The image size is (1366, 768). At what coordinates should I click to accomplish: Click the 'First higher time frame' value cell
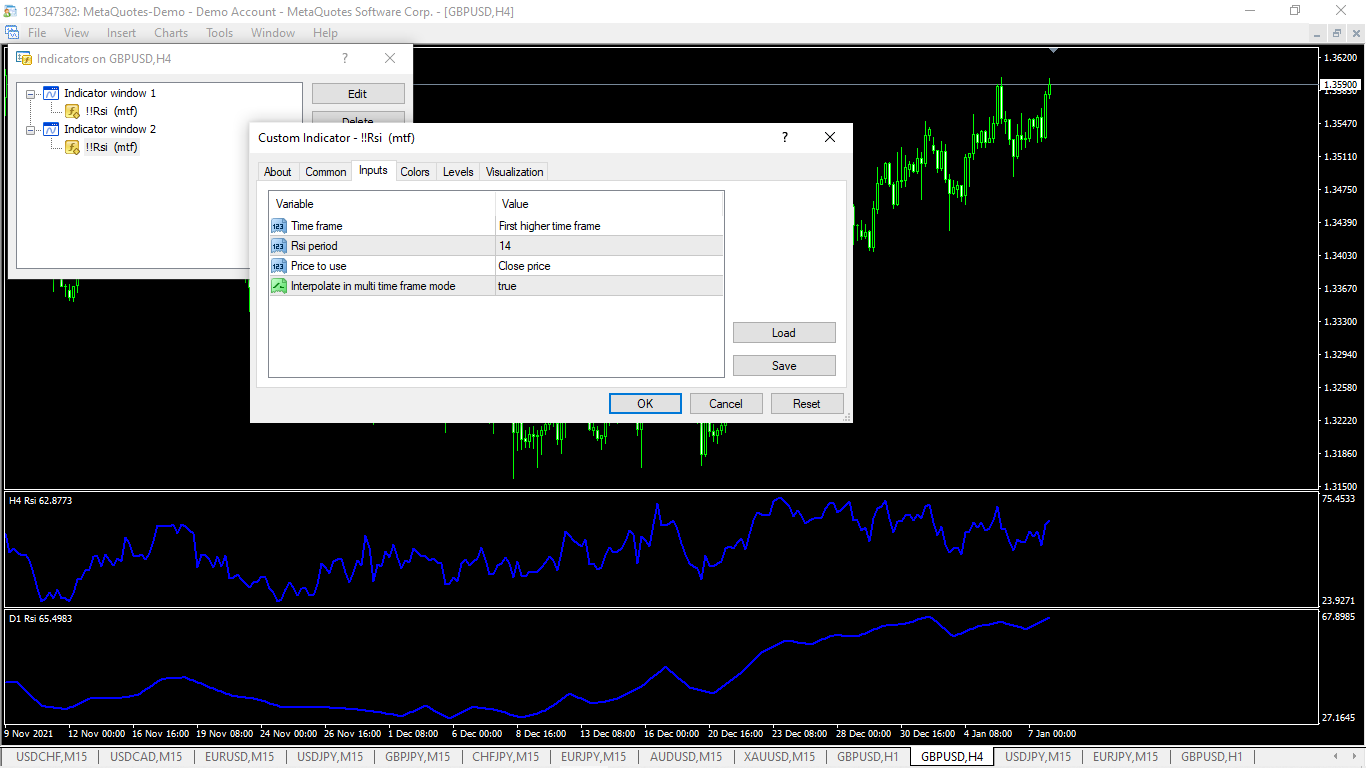[609, 226]
